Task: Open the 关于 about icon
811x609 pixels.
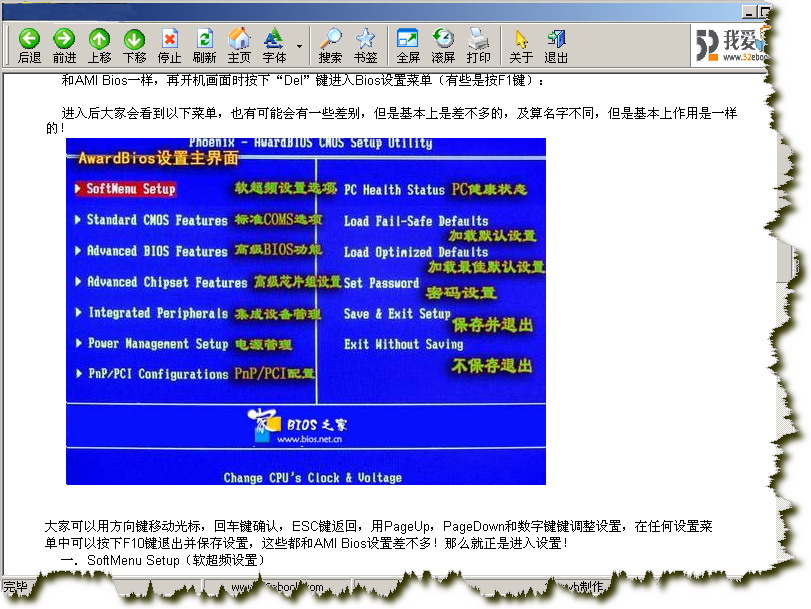Action: (x=521, y=46)
